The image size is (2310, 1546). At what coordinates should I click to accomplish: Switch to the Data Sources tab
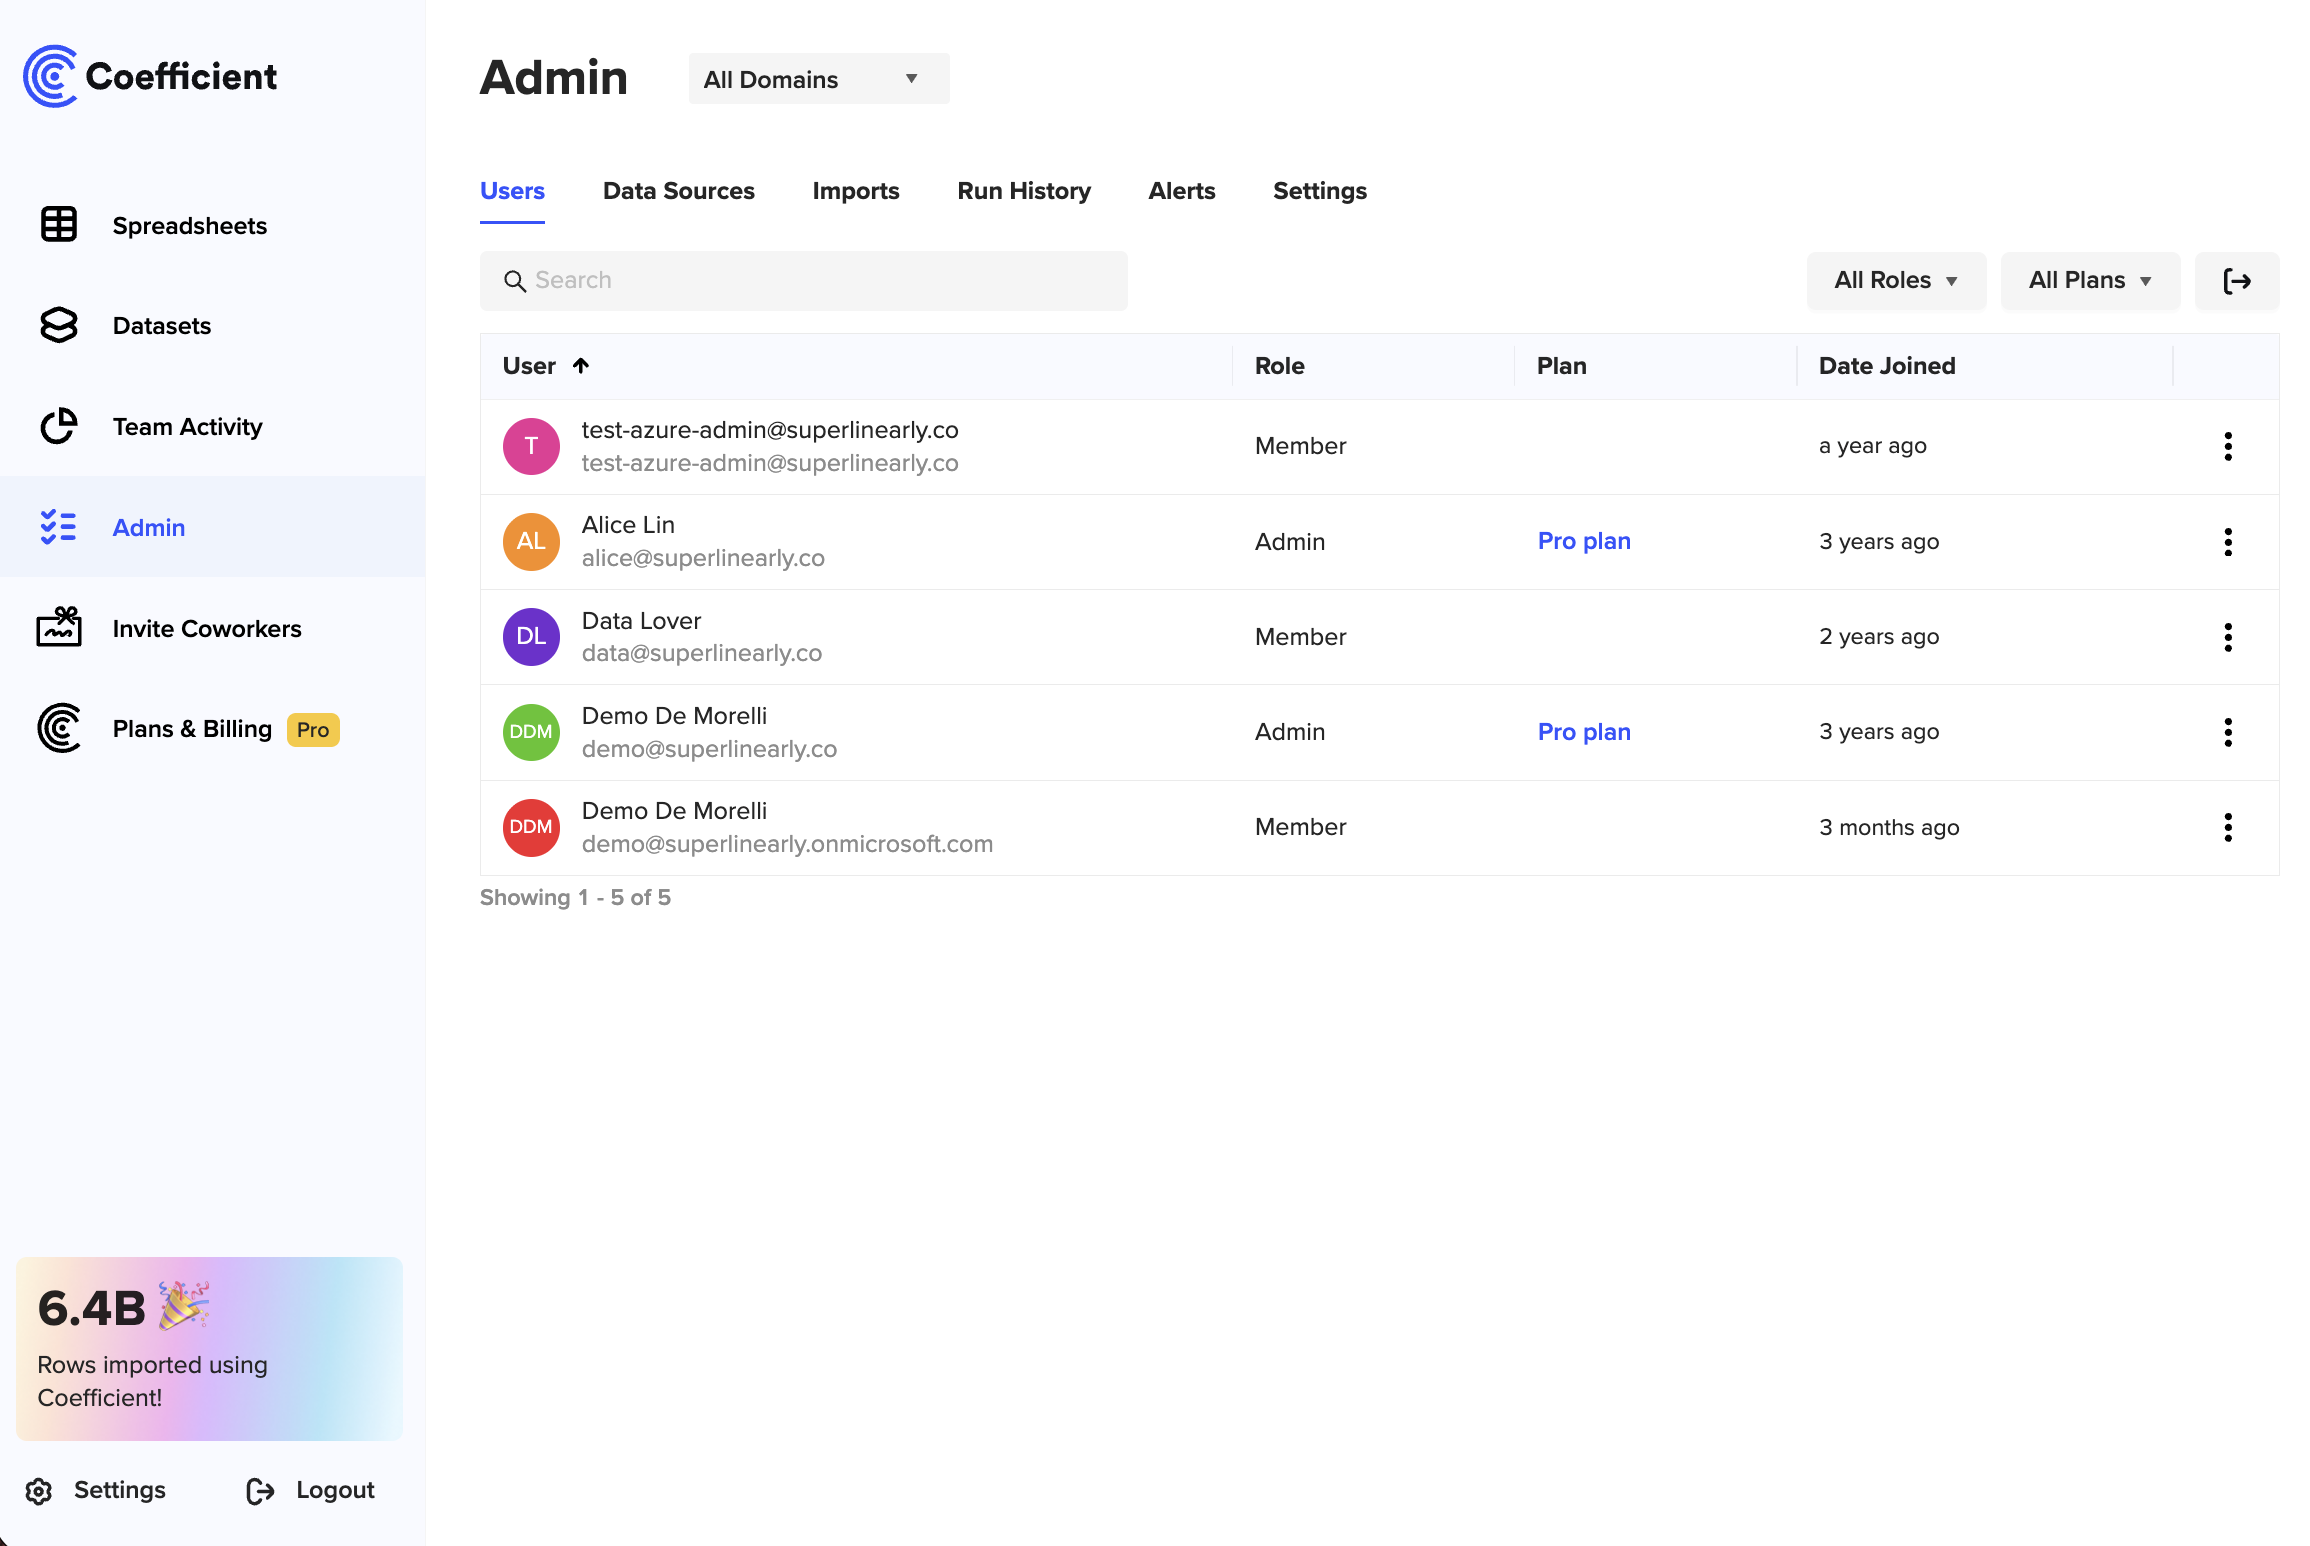(x=678, y=191)
